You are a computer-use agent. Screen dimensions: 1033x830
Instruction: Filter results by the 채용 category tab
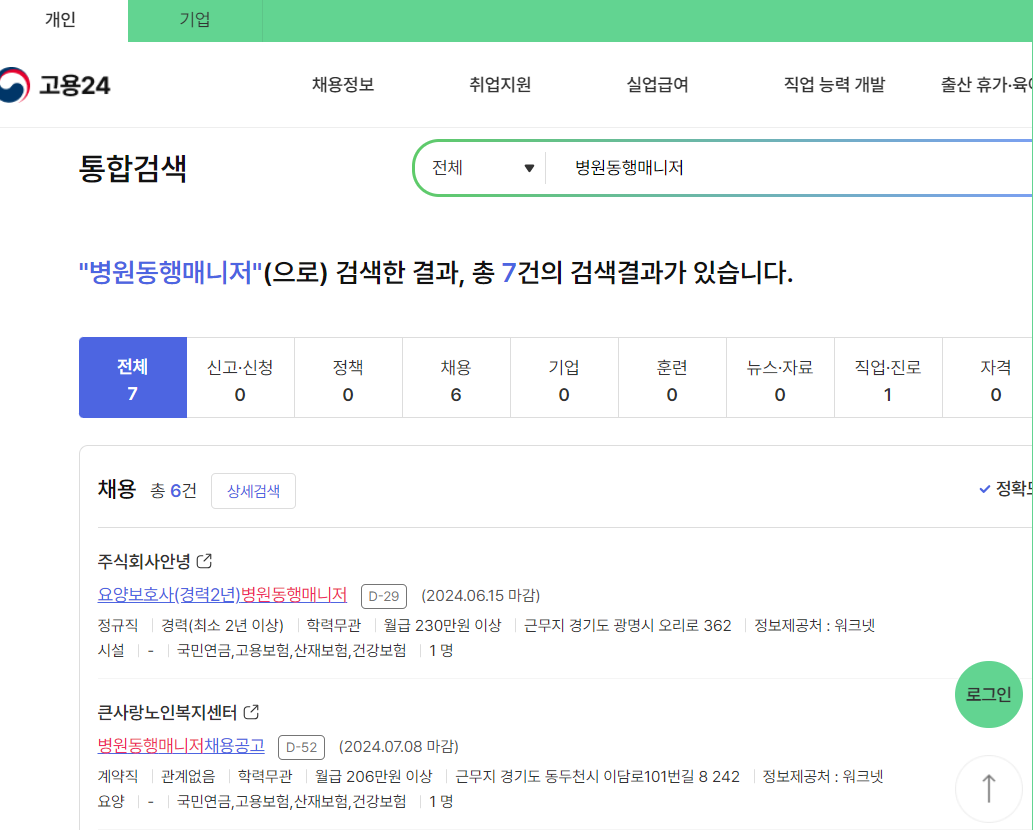(456, 377)
